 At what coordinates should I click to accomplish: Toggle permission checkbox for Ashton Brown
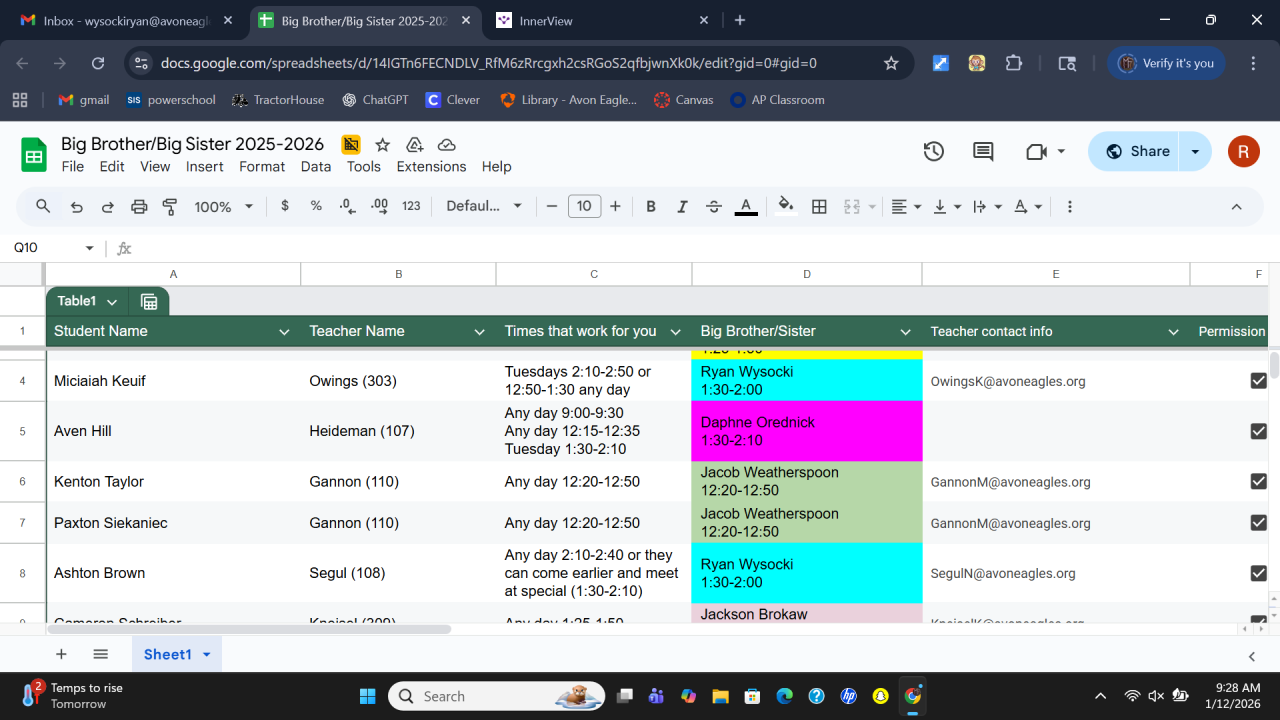tap(1258, 573)
